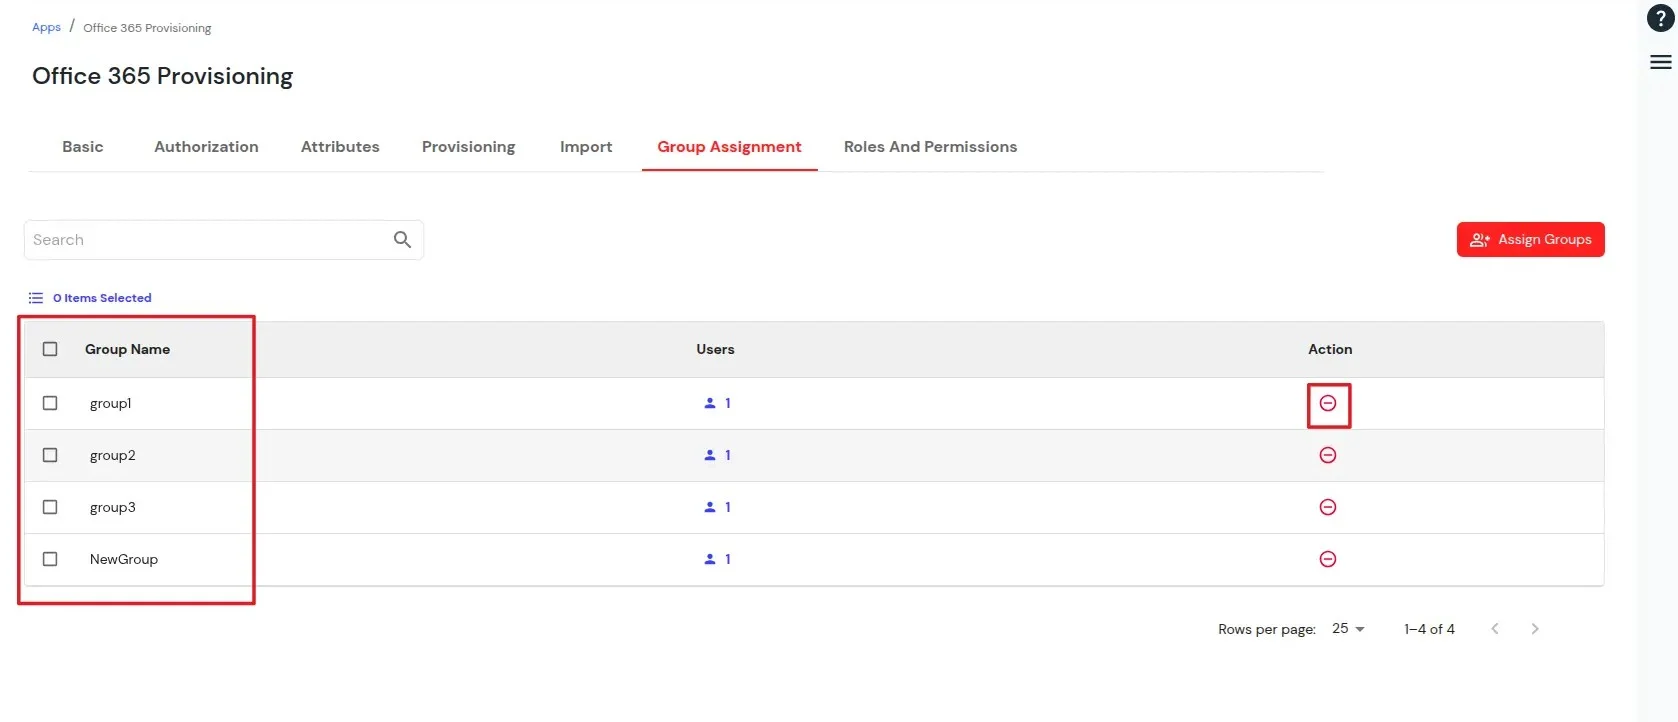Screen dimensions: 1678x722
Task: Click the Group Name column header
Action: (127, 349)
